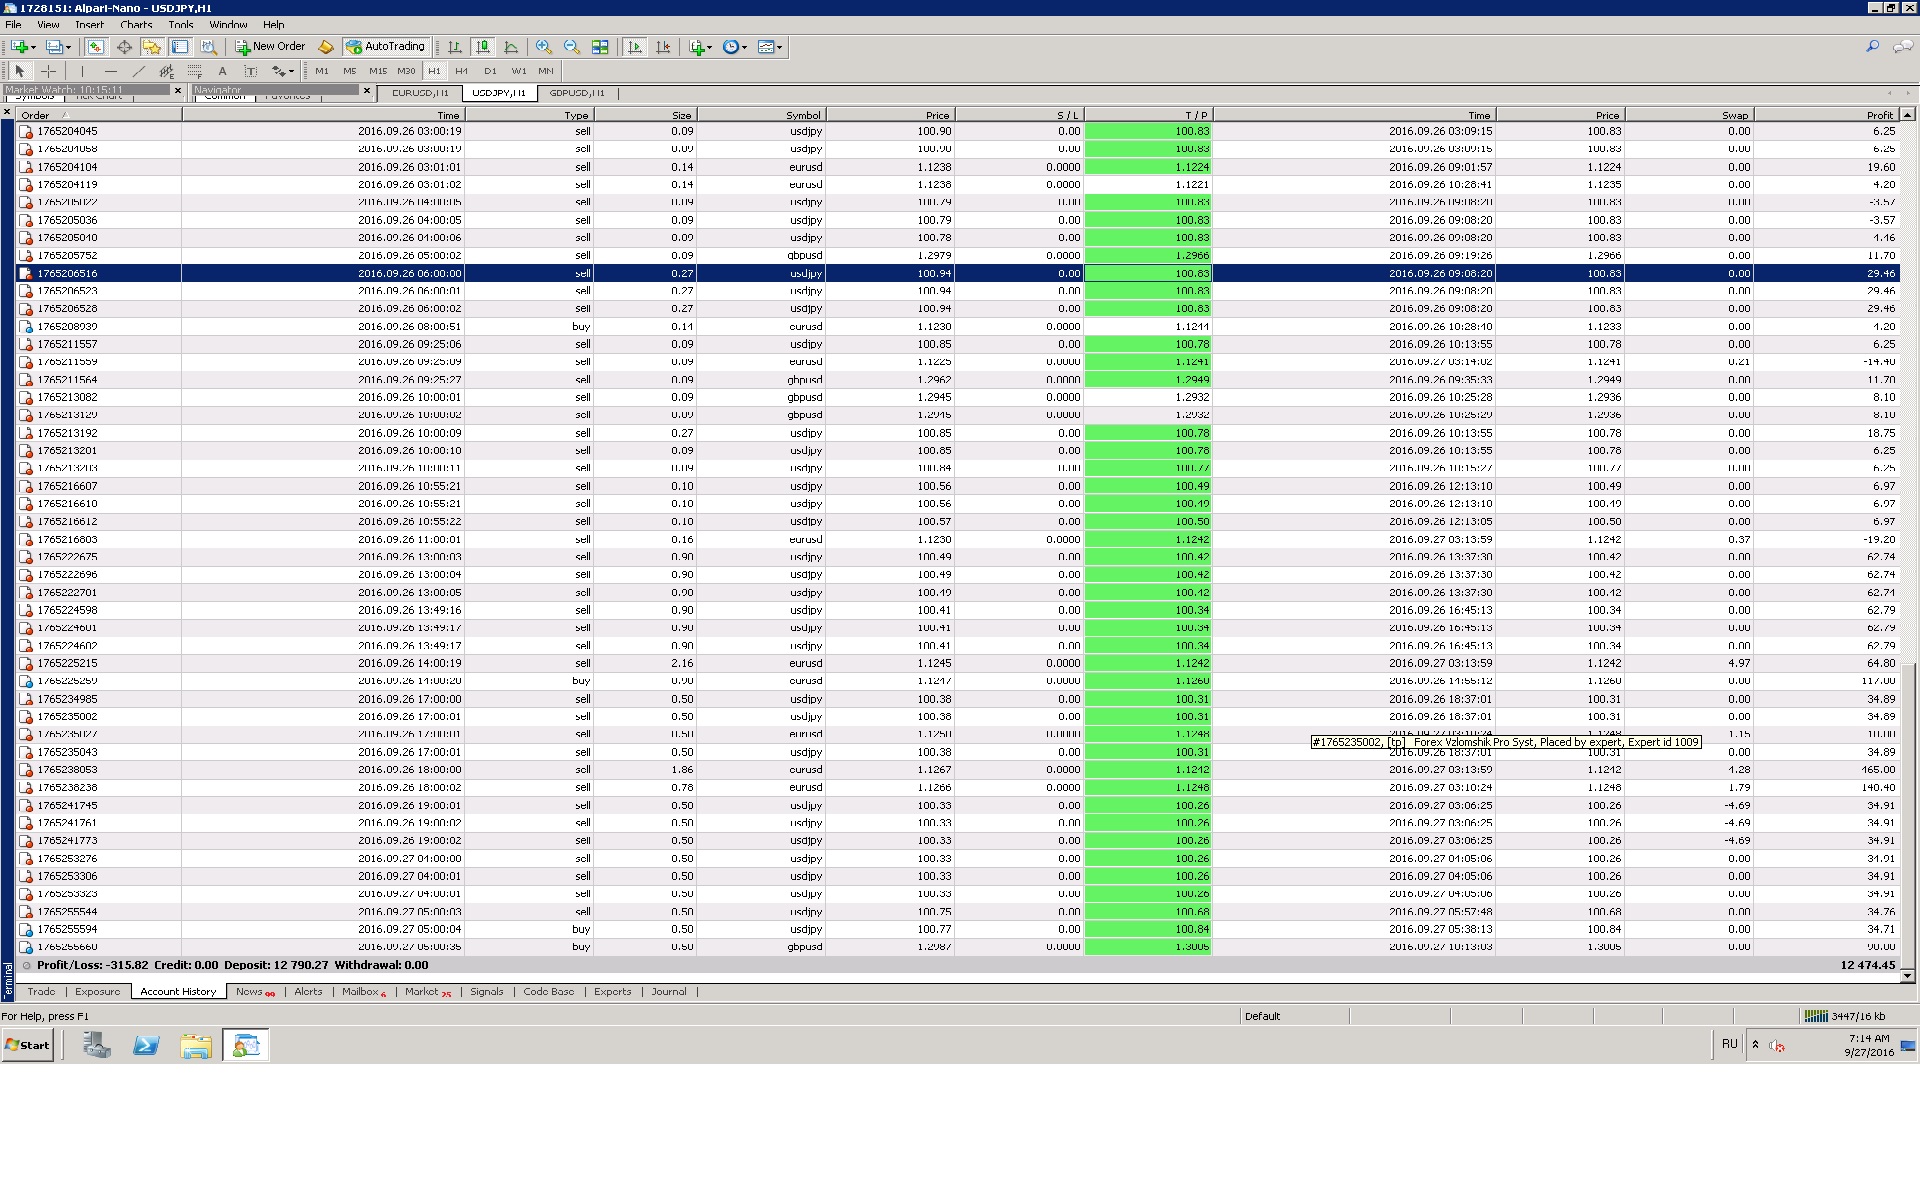Zoom out of the chart
Viewport: 1920px width, 1200px height.
point(571,47)
